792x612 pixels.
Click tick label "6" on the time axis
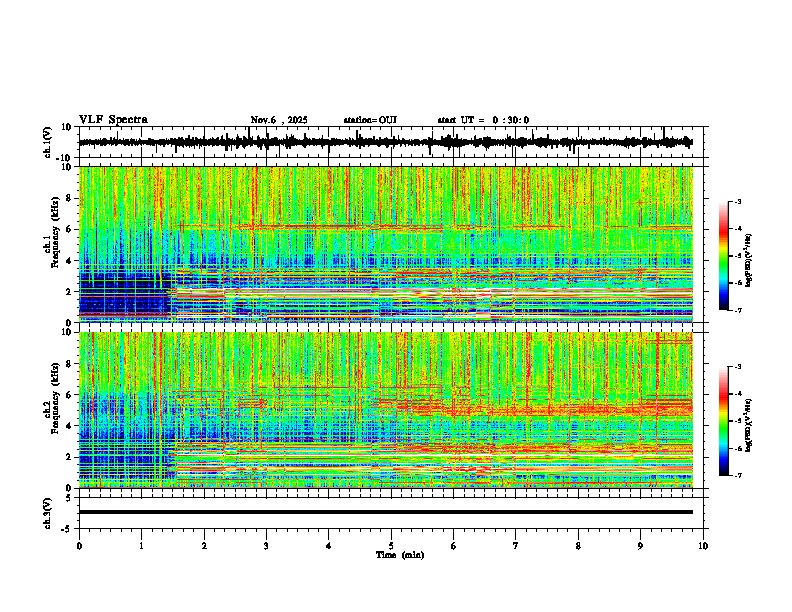click(453, 546)
